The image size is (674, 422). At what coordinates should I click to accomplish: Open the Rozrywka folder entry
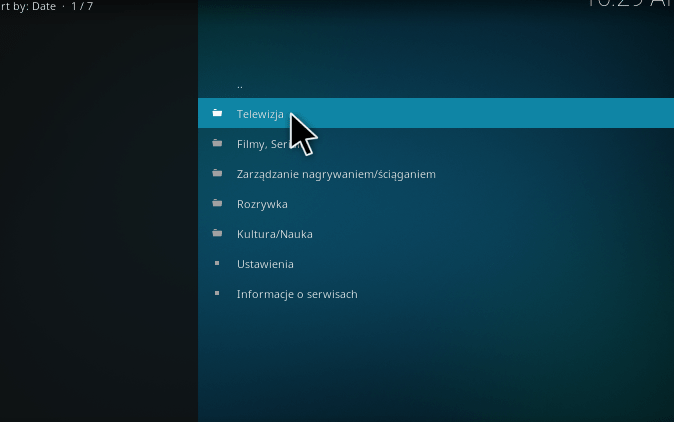pyautogui.click(x=435, y=204)
